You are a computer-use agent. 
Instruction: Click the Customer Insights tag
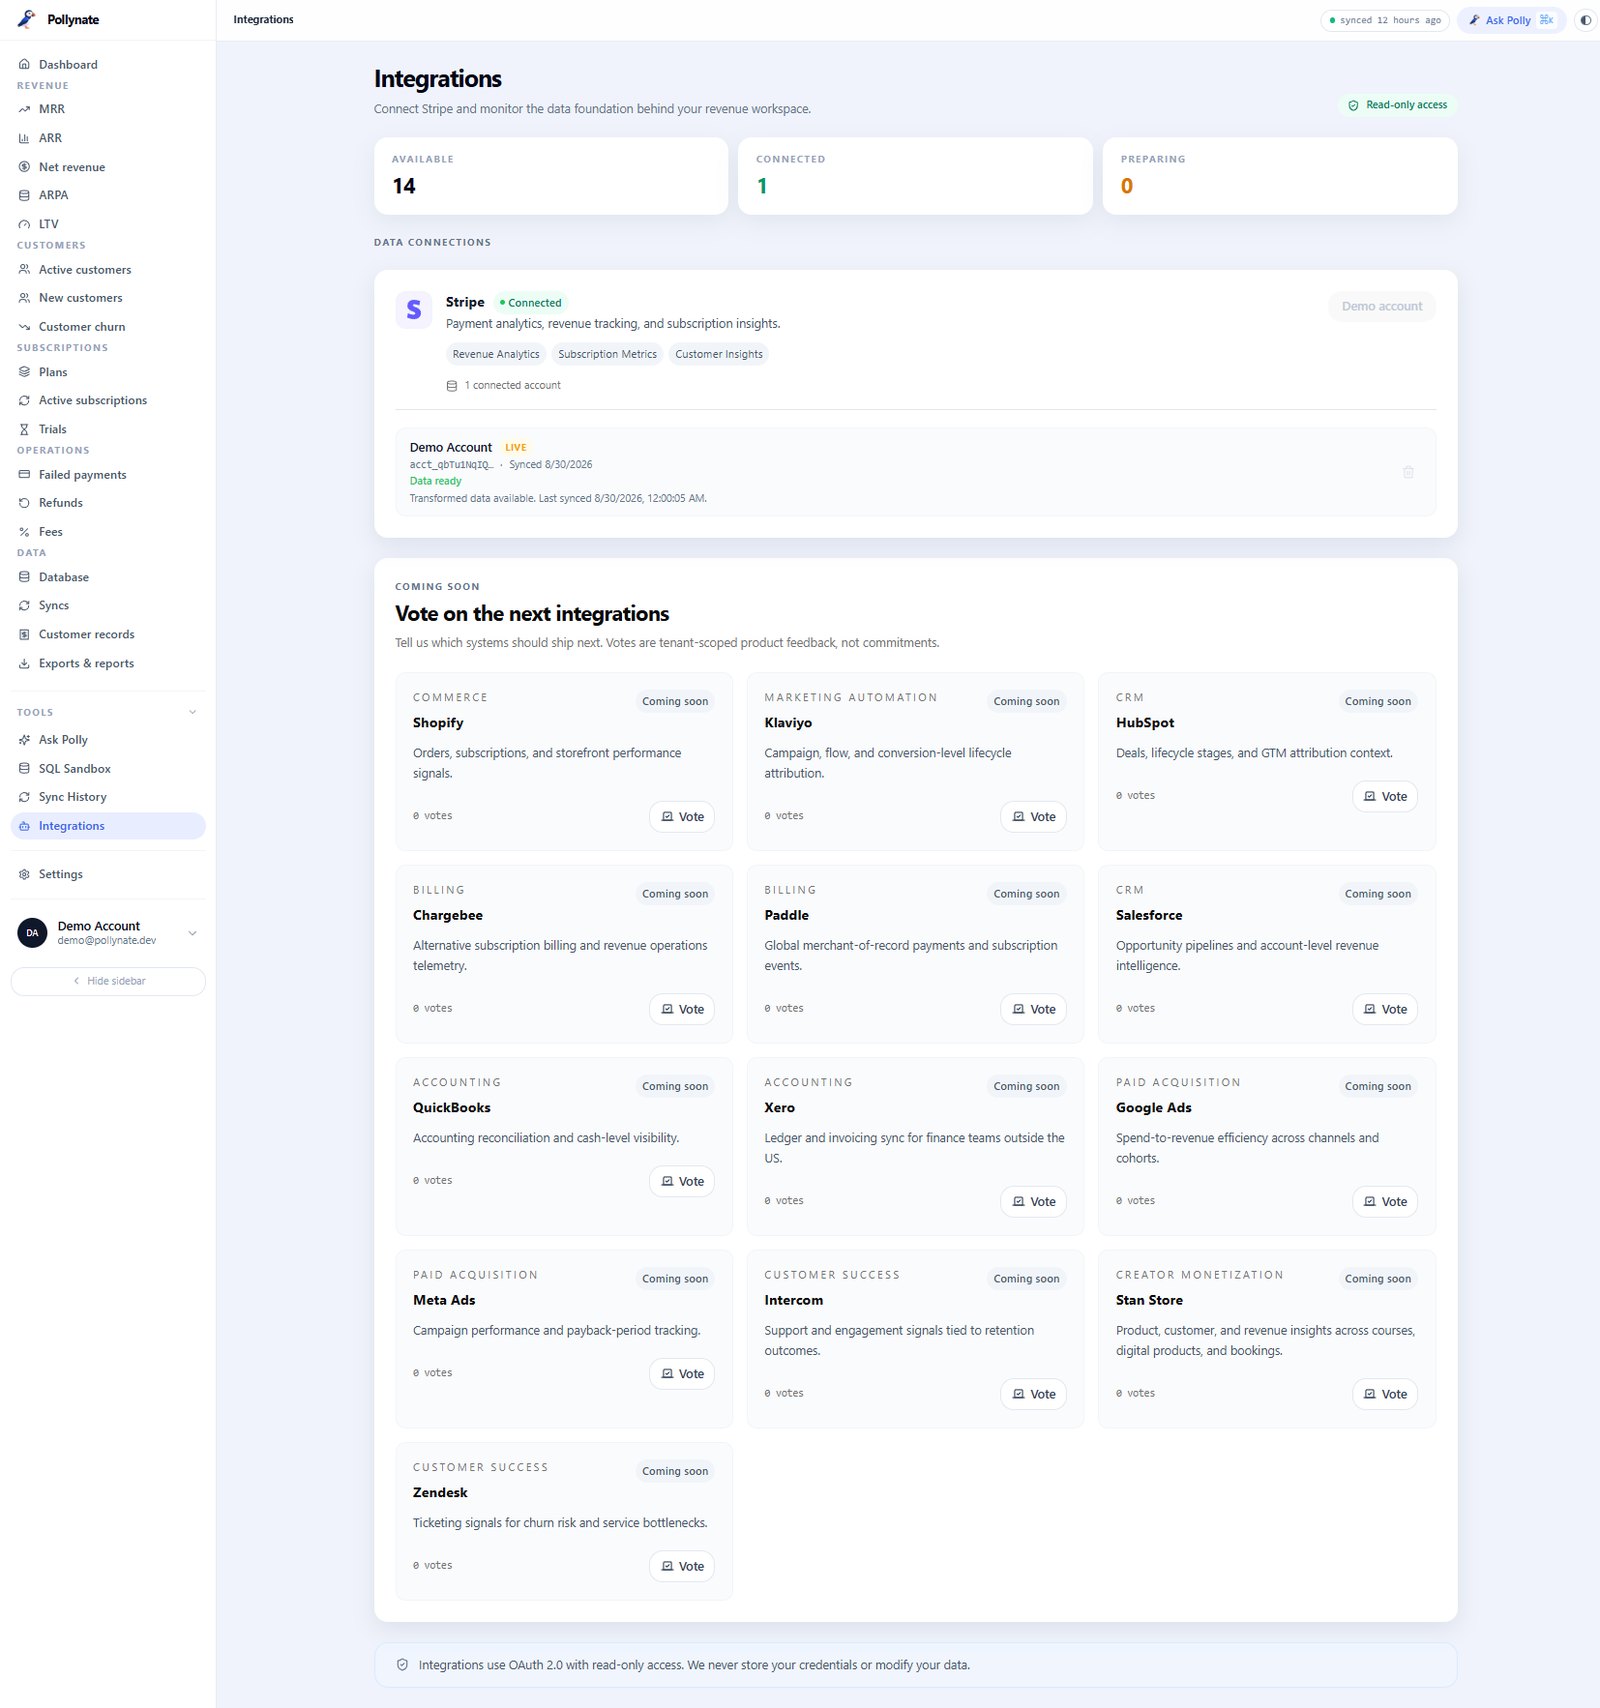coord(719,354)
